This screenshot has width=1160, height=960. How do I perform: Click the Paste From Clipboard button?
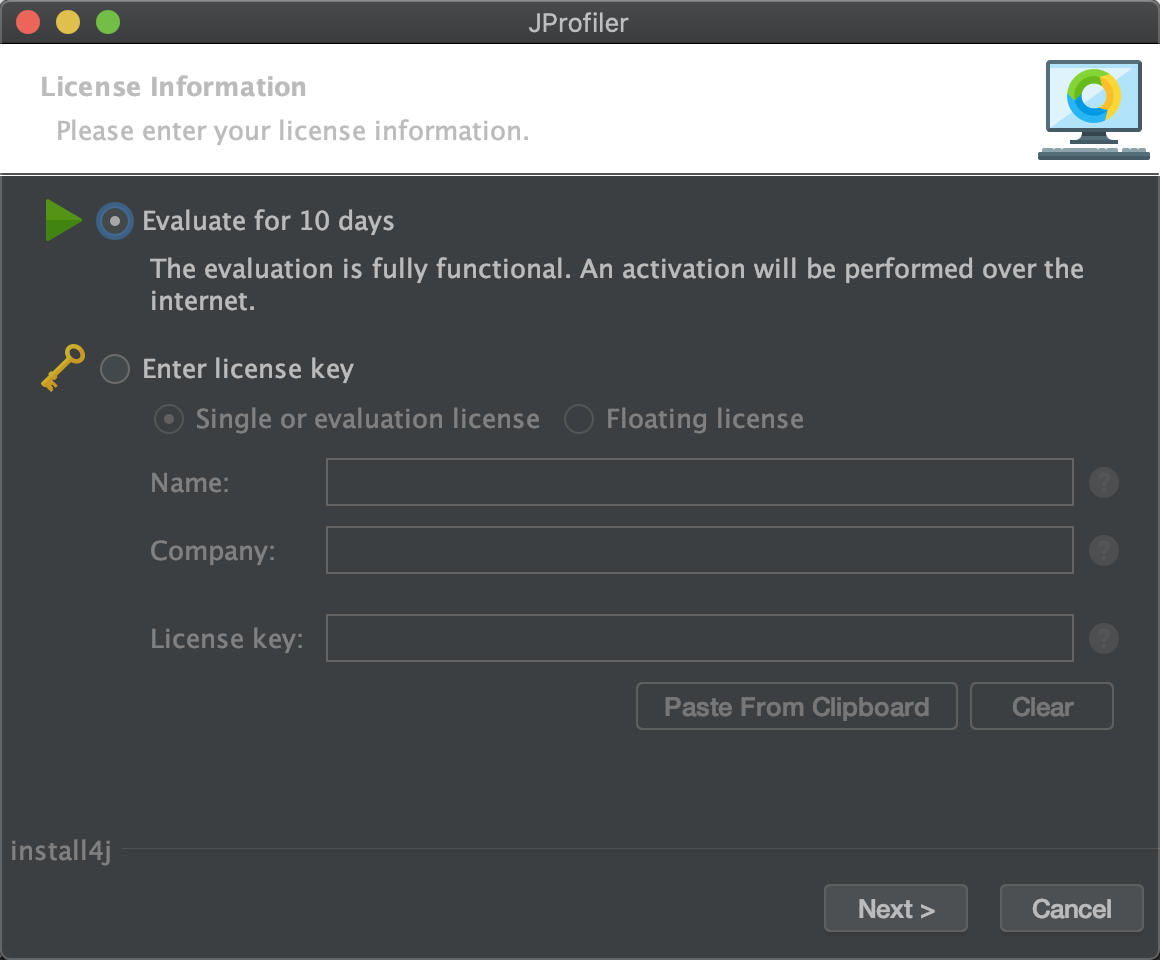pyautogui.click(x=797, y=706)
